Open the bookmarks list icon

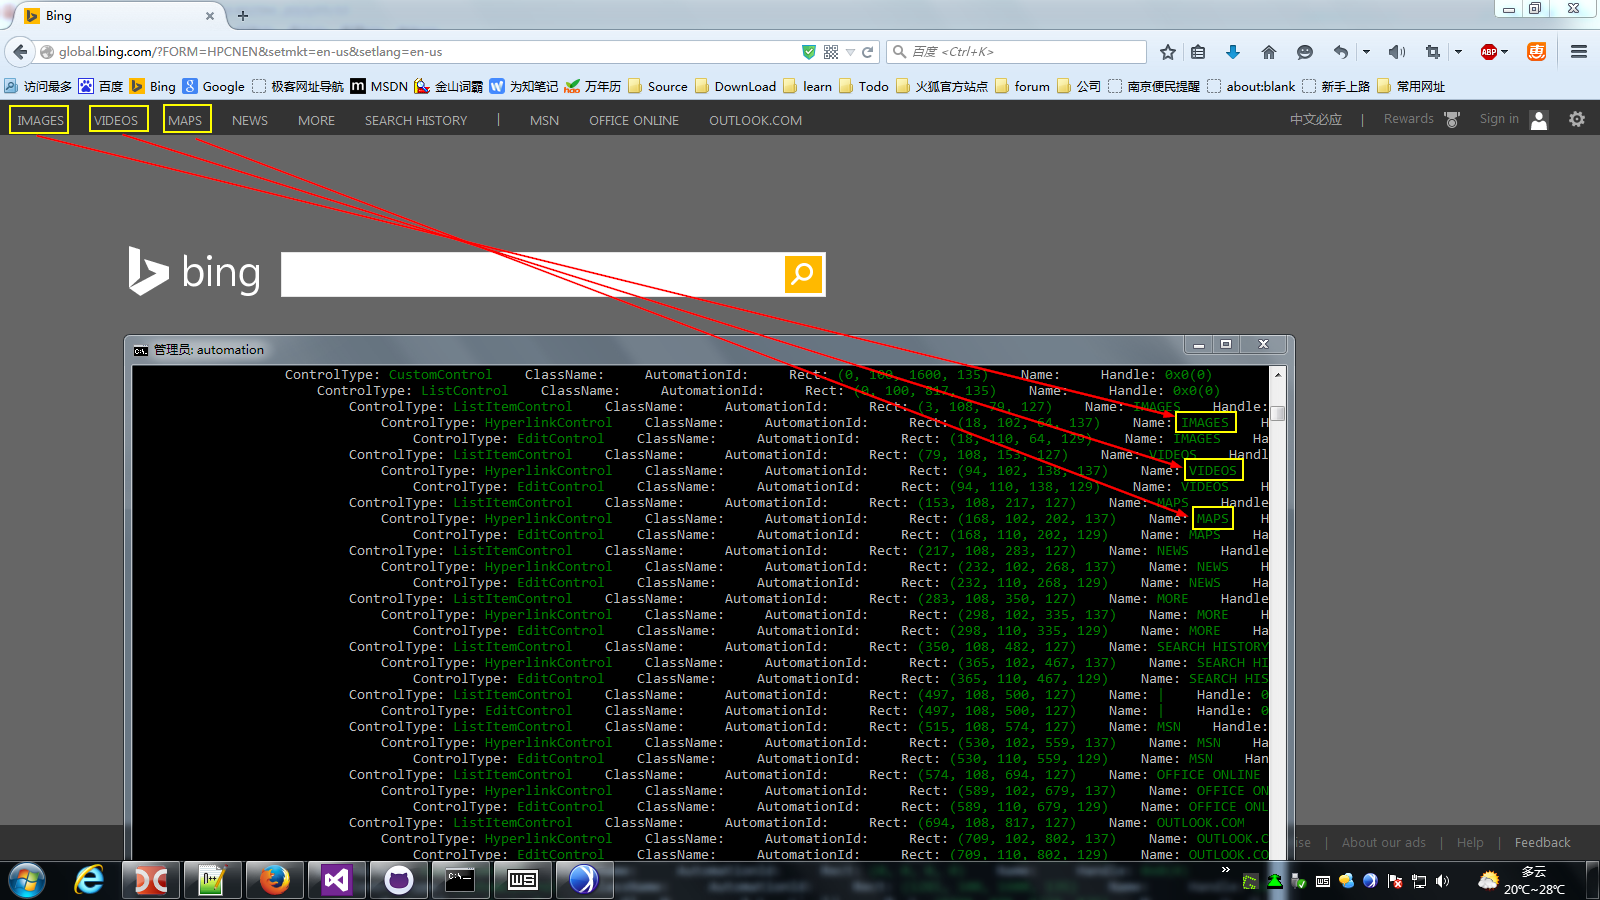(1198, 52)
